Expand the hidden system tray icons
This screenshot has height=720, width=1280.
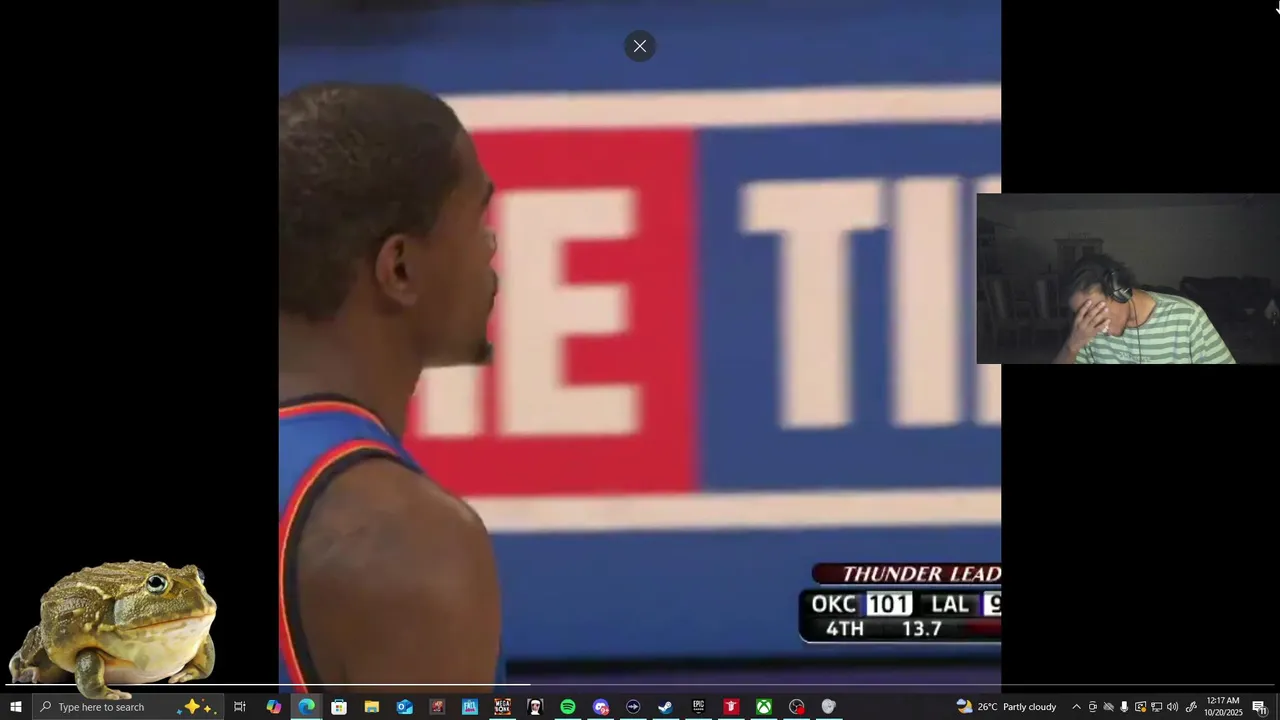click(1076, 707)
